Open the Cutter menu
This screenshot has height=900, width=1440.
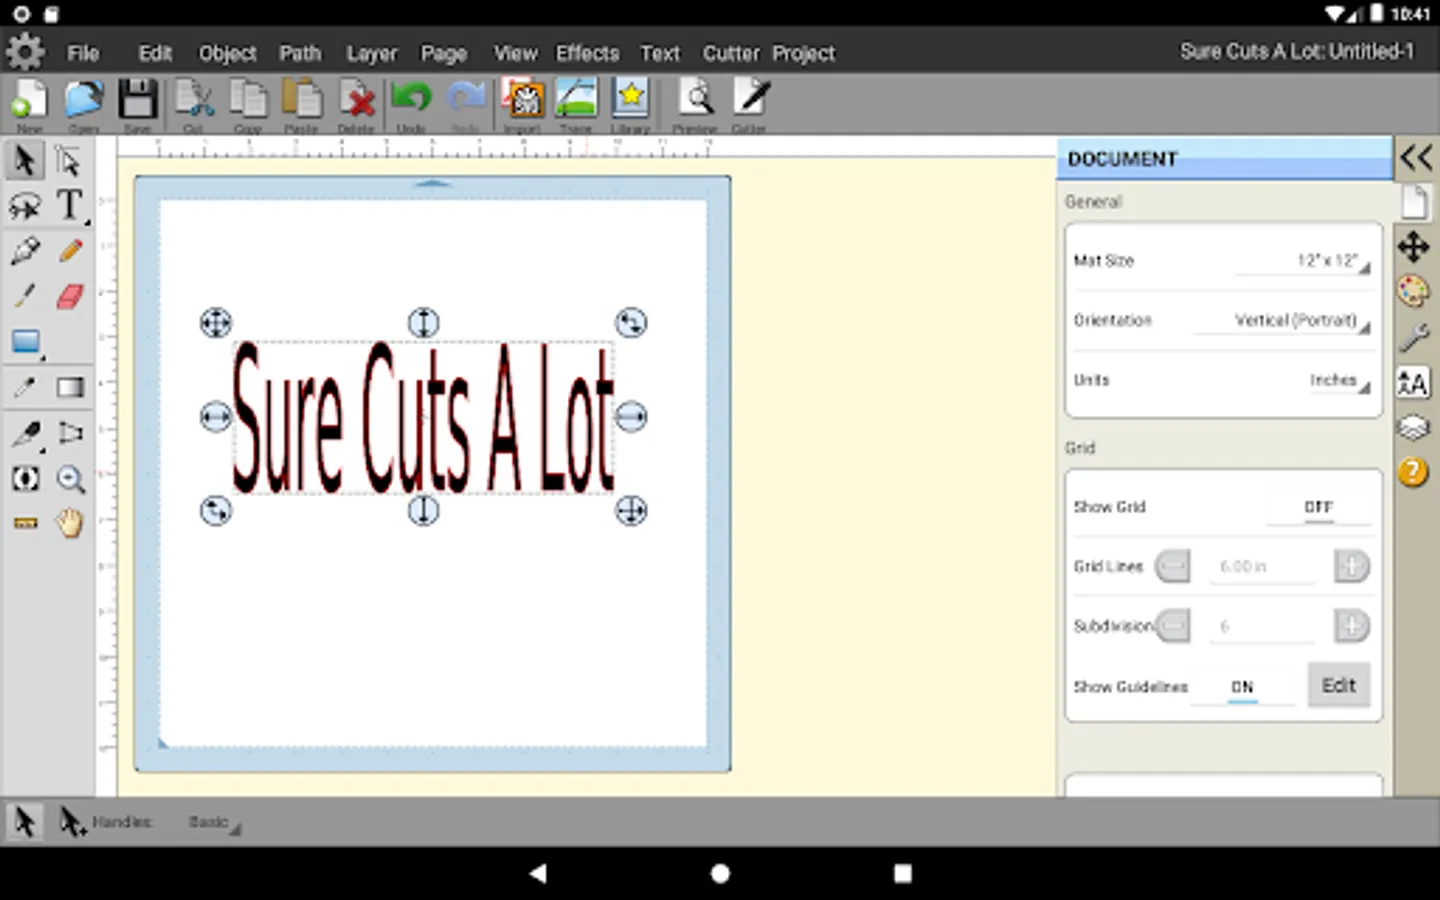click(730, 53)
